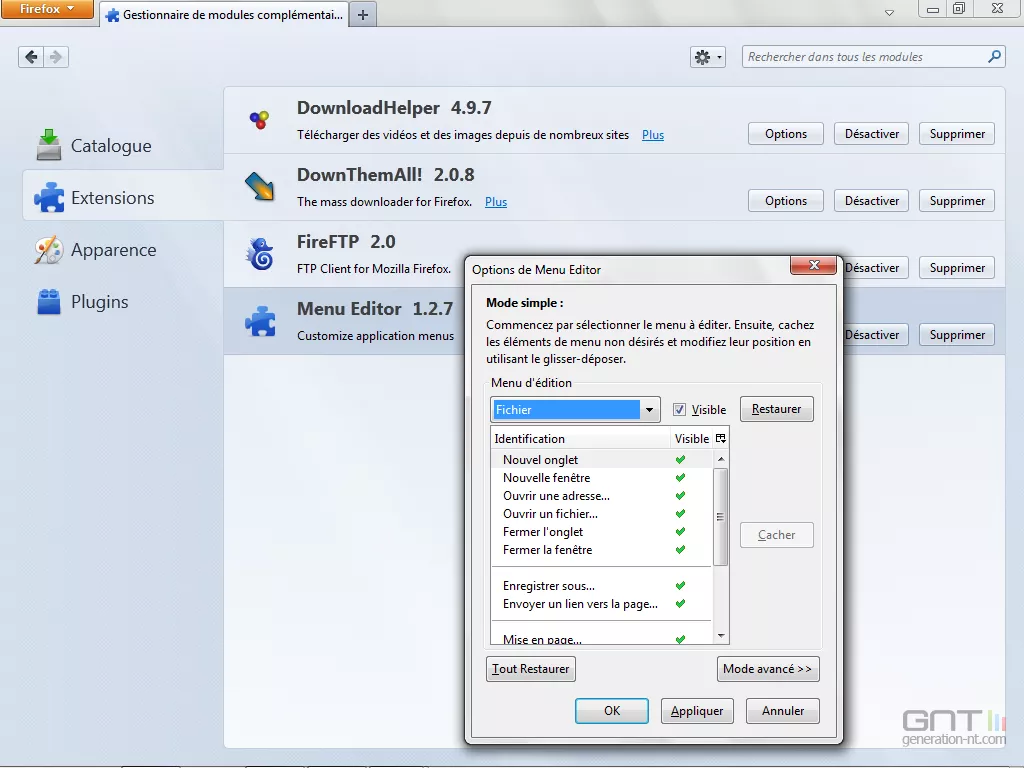Open the Firefox orange menu
The width and height of the screenshot is (1024, 768).
tap(48, 9)
